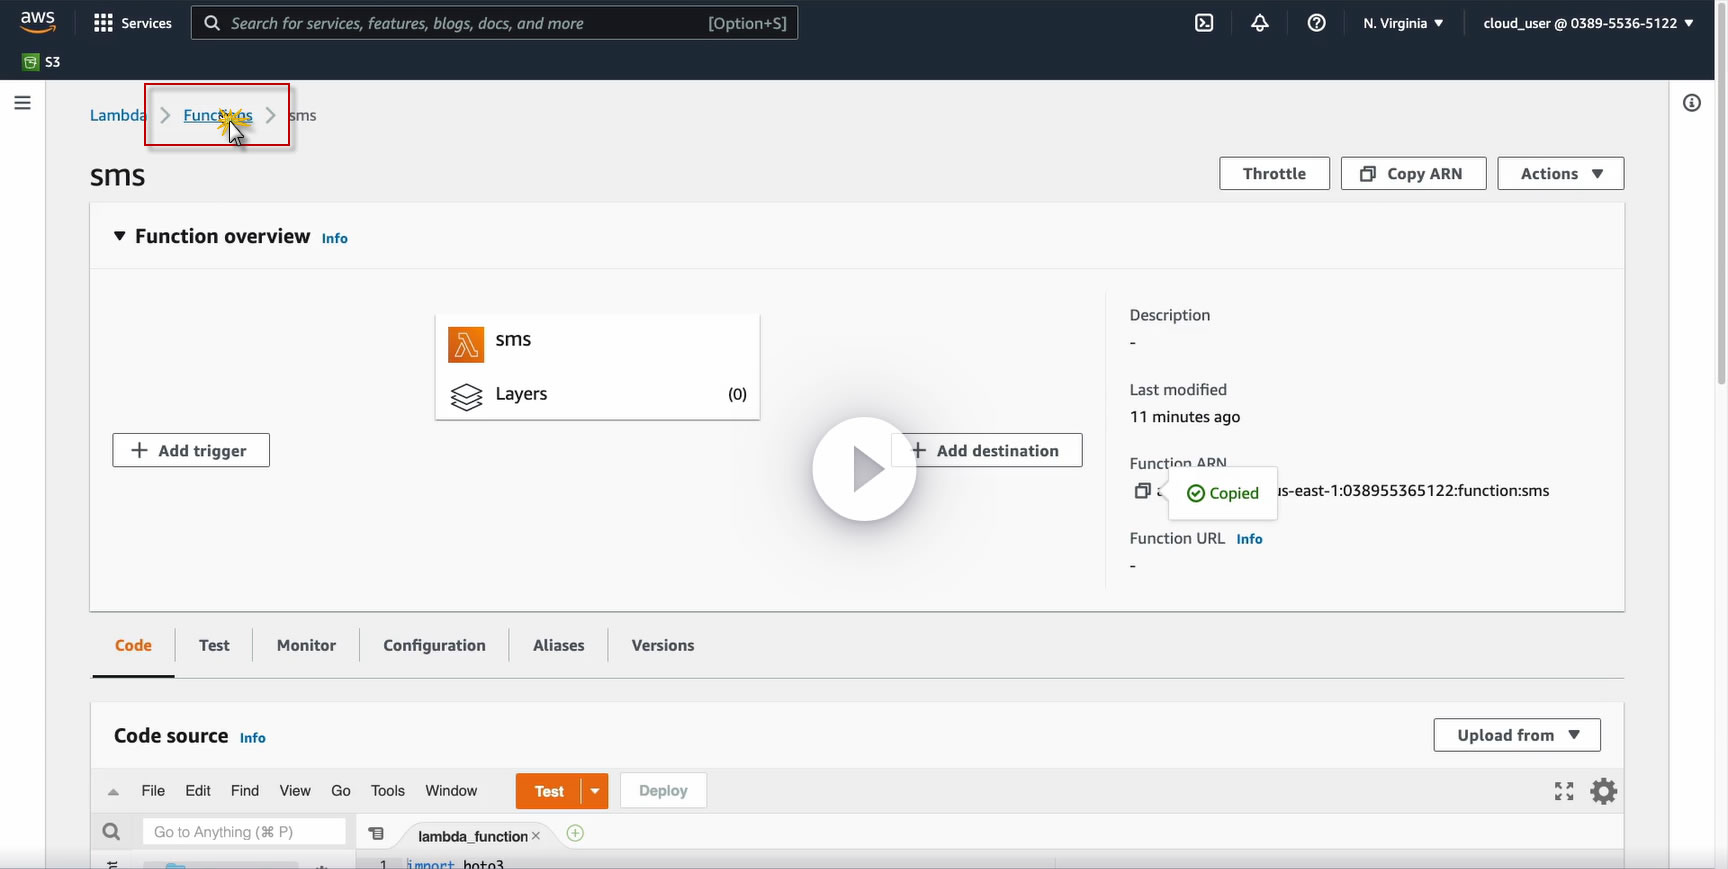Open the help question mark menu
The width and height of the screenshot is (1728, 869).
1317,23
